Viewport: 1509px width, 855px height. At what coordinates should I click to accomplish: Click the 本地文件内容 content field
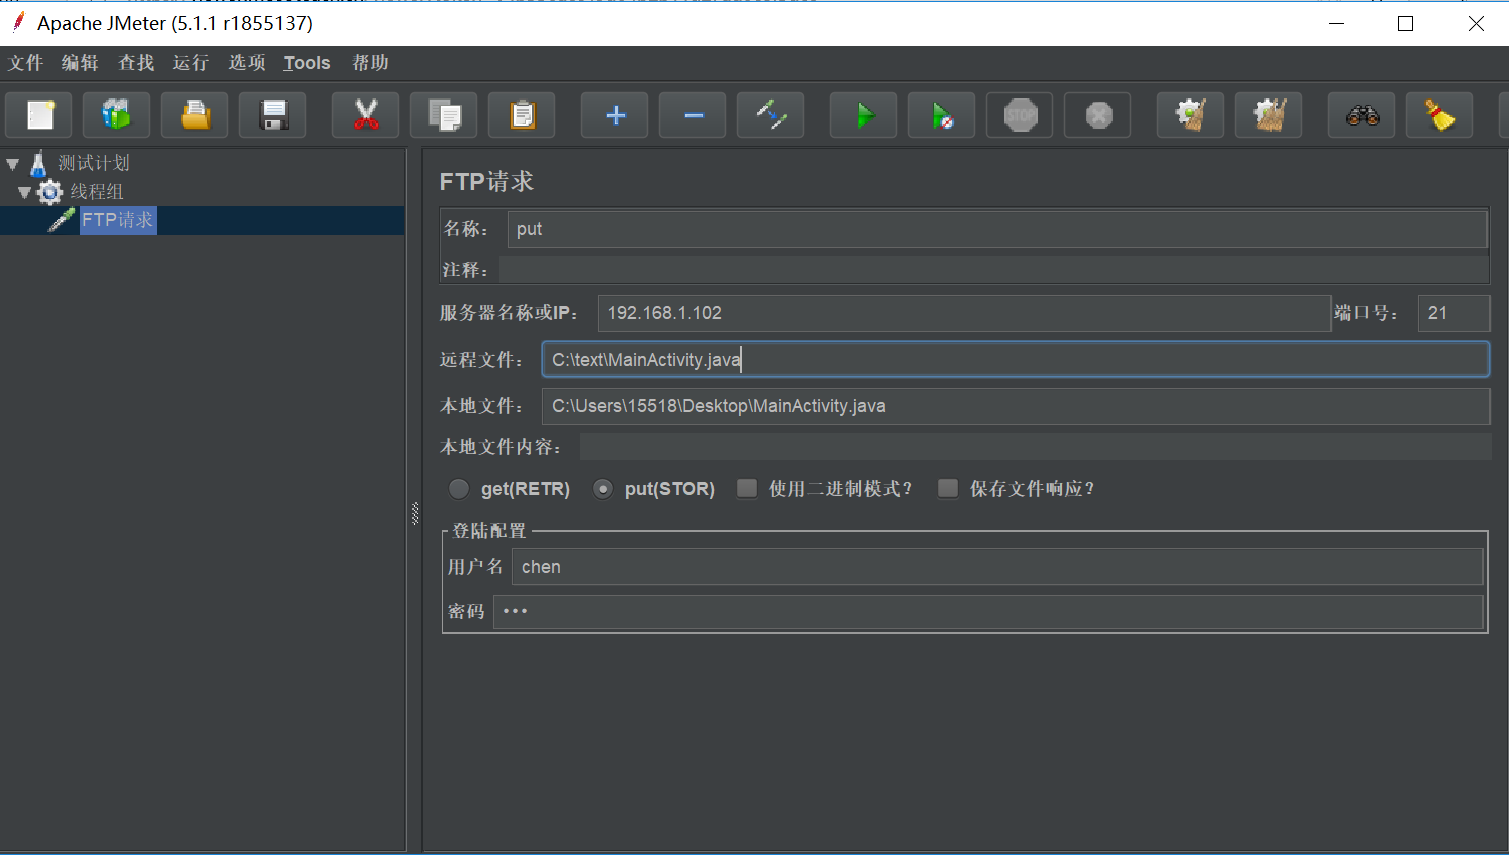tap(1035, 447)
